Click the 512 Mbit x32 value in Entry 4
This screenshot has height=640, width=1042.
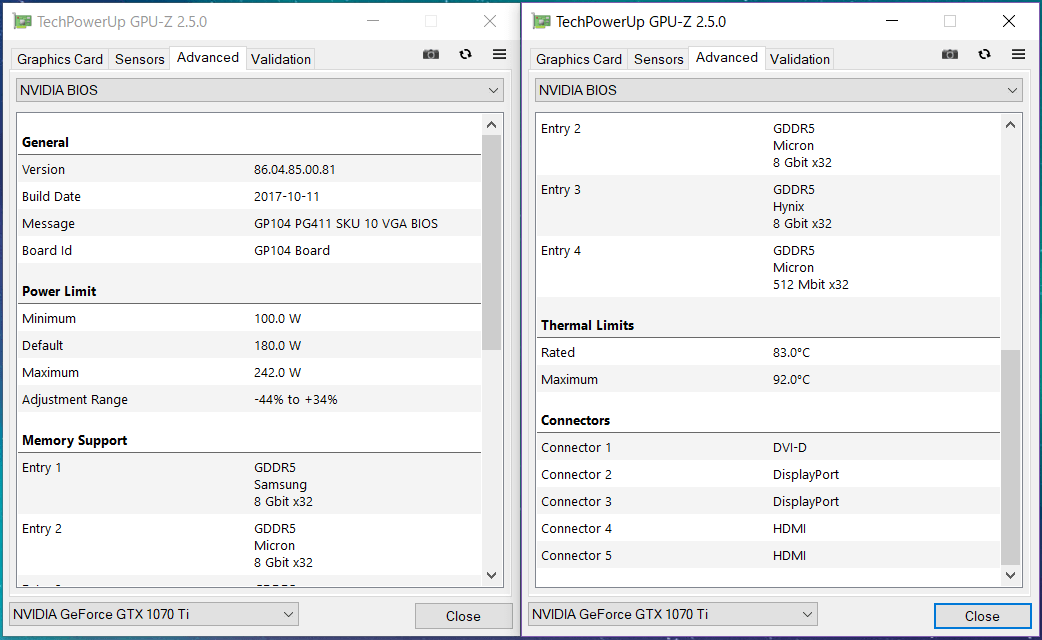pos(811,284)
